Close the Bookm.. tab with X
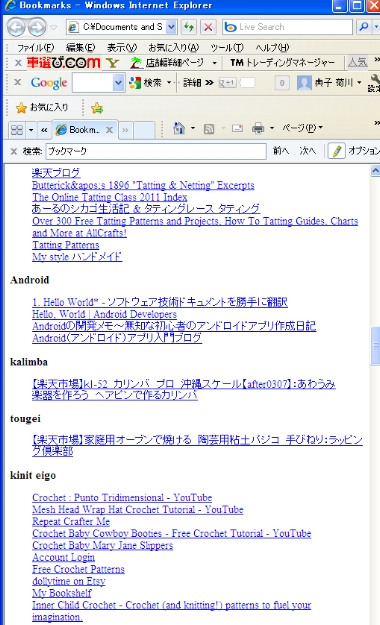 110,130
